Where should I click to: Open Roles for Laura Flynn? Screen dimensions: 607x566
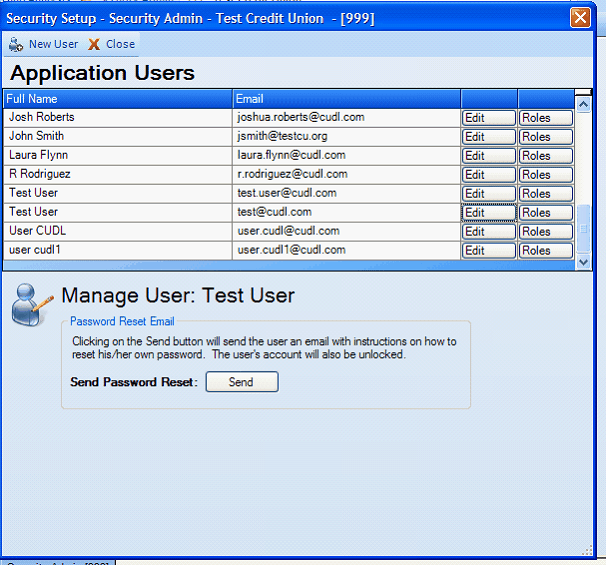coord(546,156)
